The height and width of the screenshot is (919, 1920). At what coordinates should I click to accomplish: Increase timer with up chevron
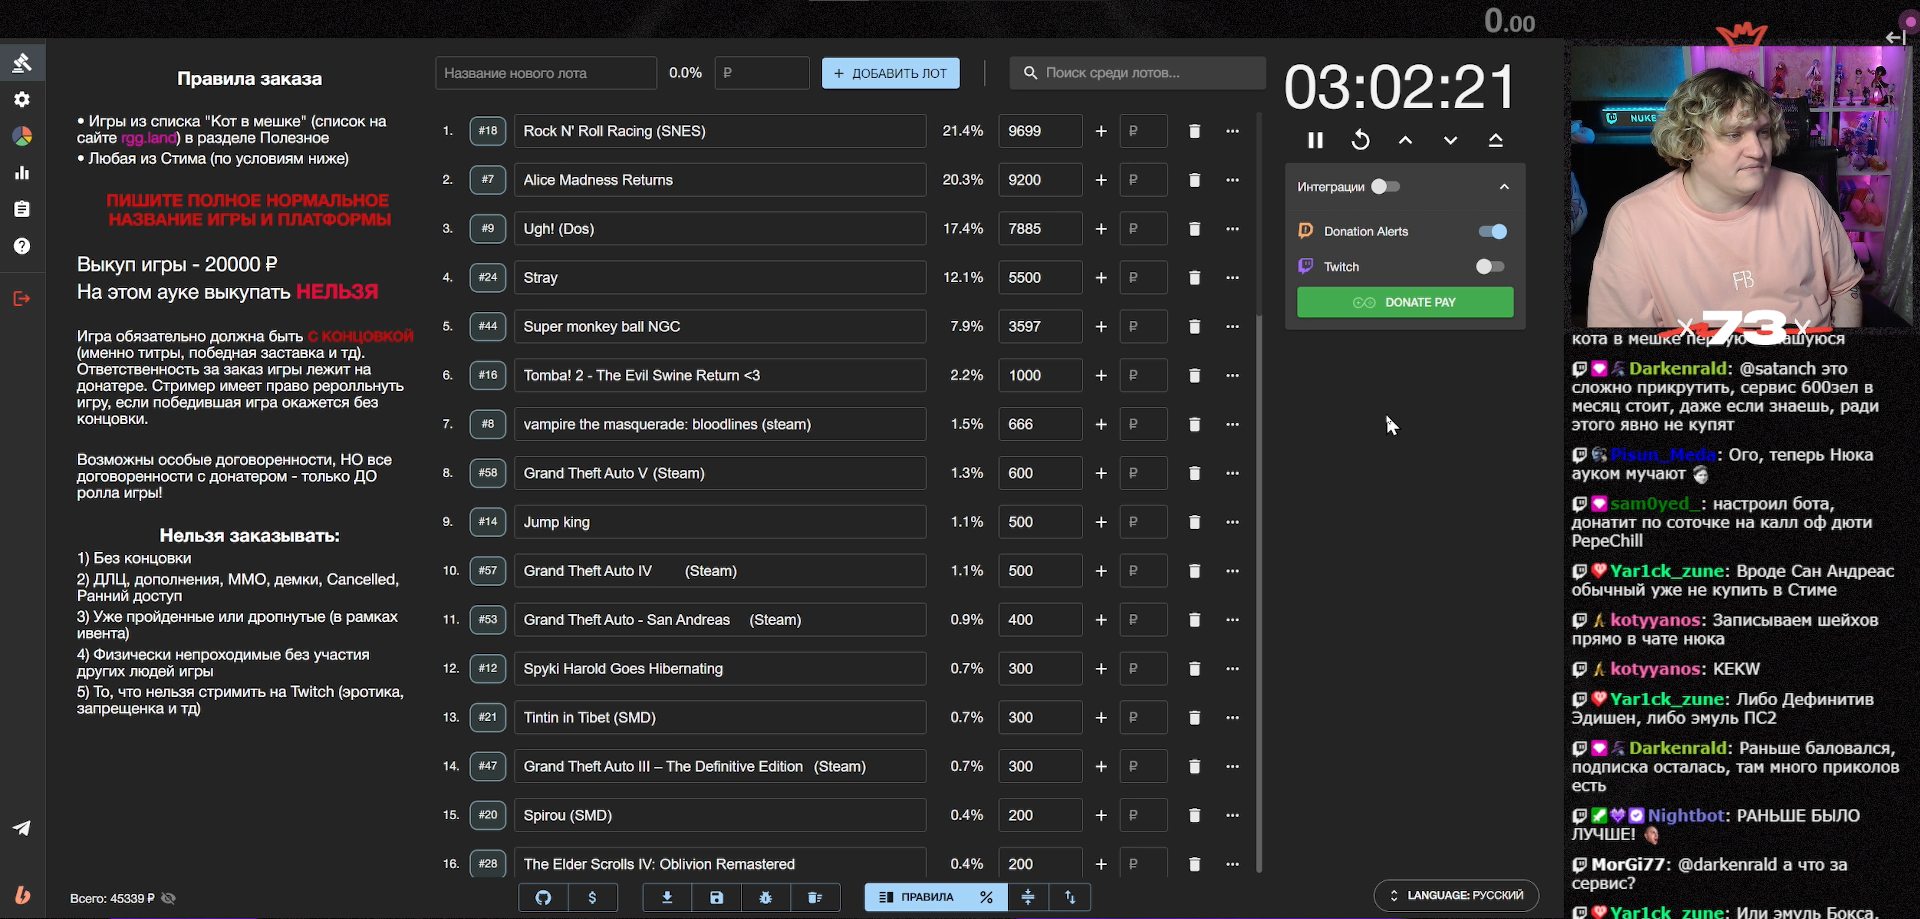click(1405, 141)
